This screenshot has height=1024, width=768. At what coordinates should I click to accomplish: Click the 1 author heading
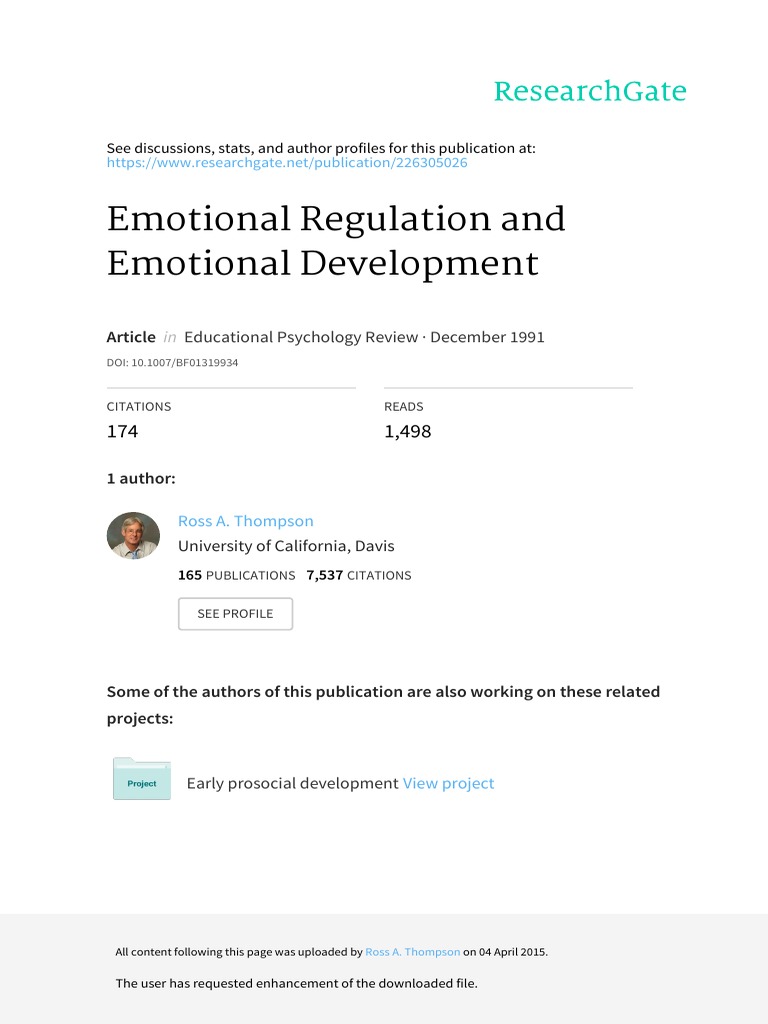click(x=141, y=479)
